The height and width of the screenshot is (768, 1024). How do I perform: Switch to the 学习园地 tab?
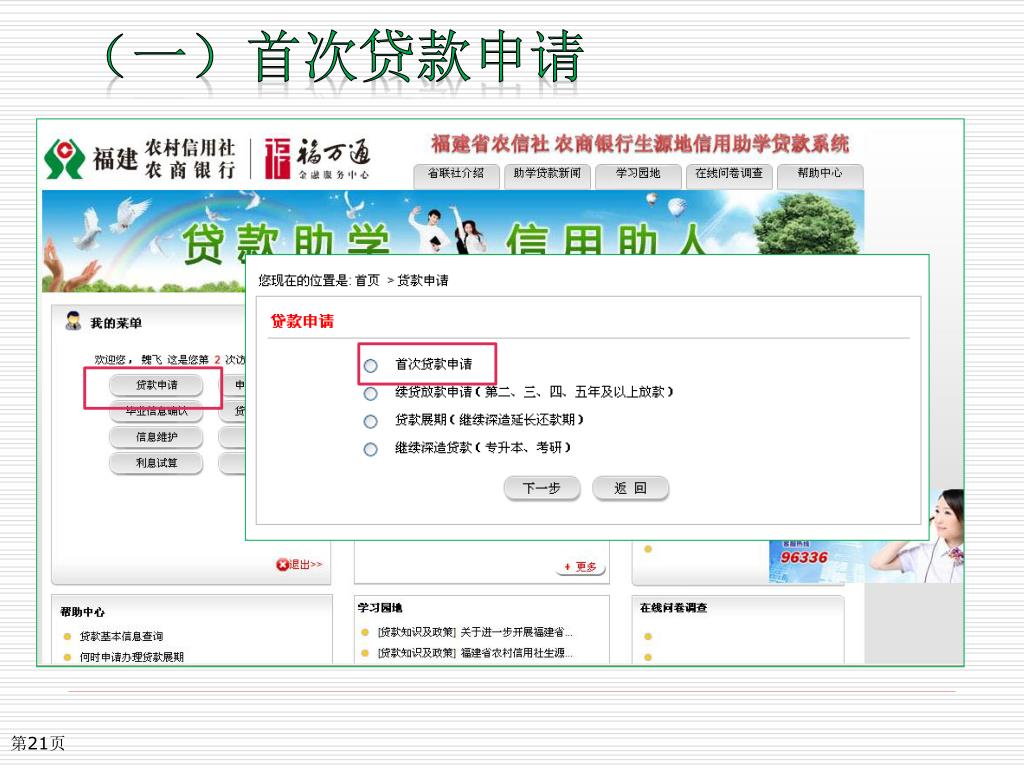(x=638, y=176)
